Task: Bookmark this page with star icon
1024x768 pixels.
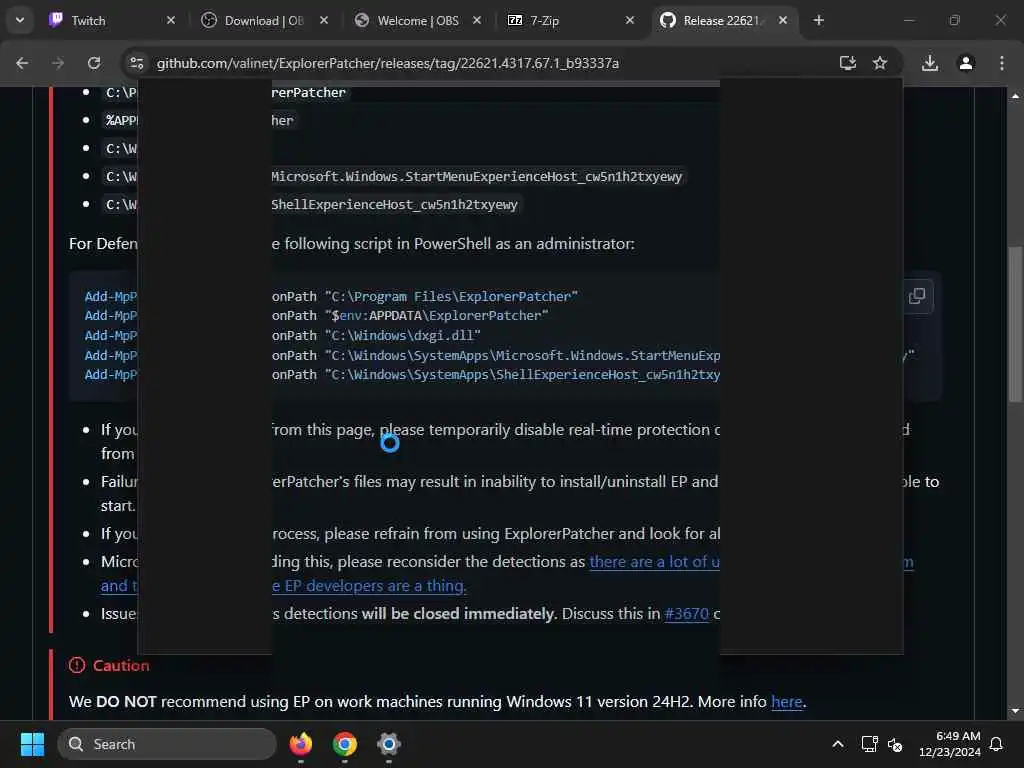Action: [x=880, y=63]
